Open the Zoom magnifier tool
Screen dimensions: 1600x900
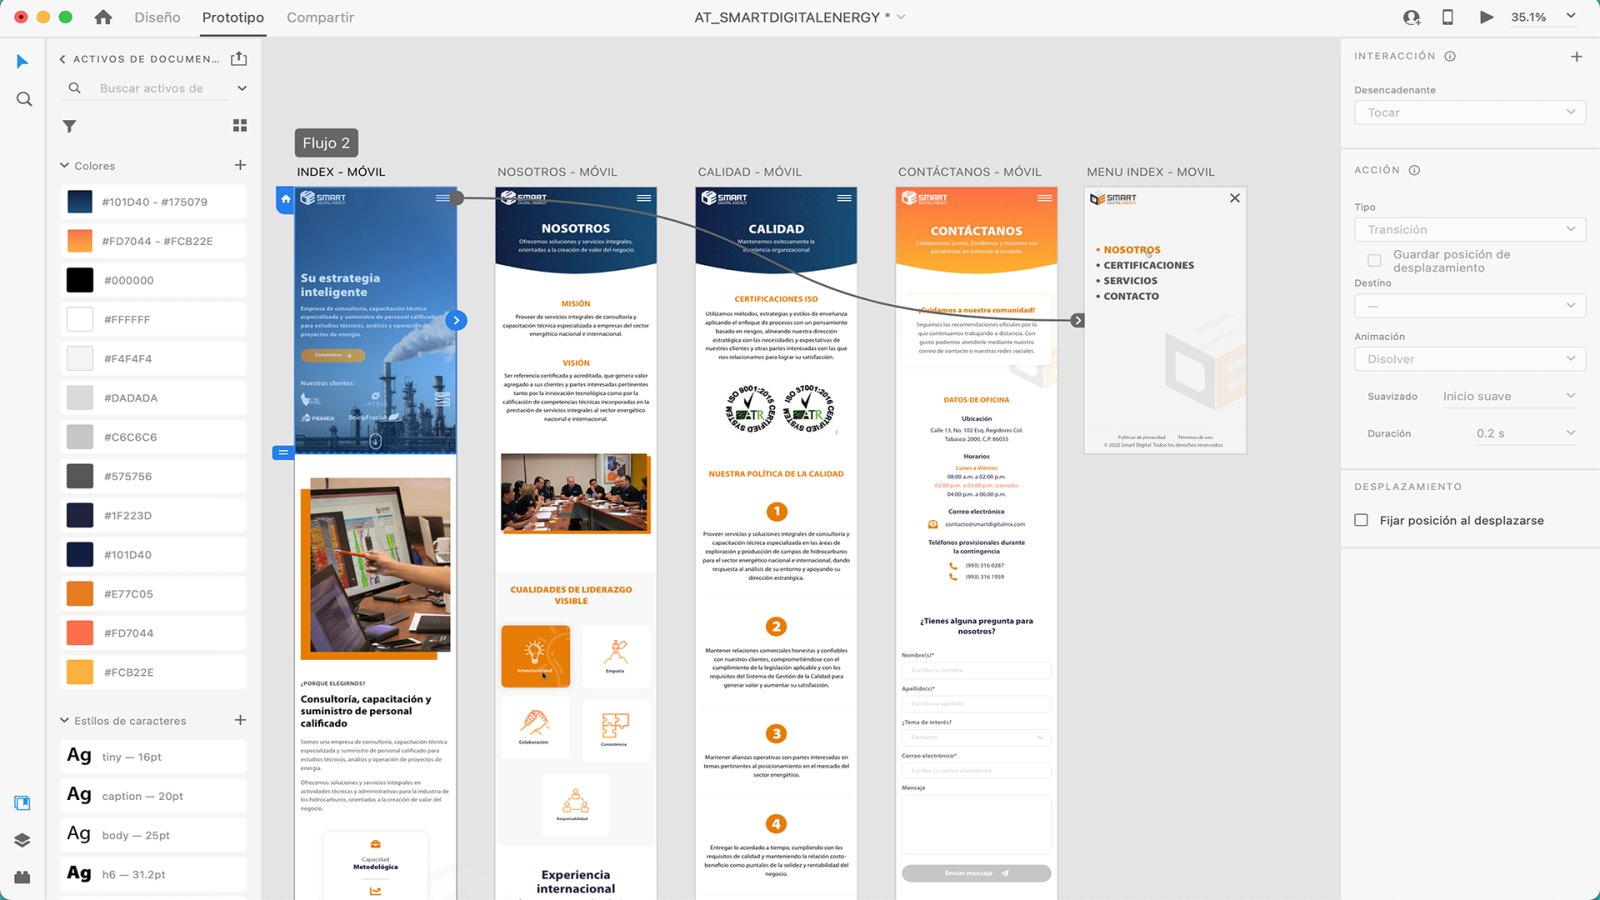24,99
